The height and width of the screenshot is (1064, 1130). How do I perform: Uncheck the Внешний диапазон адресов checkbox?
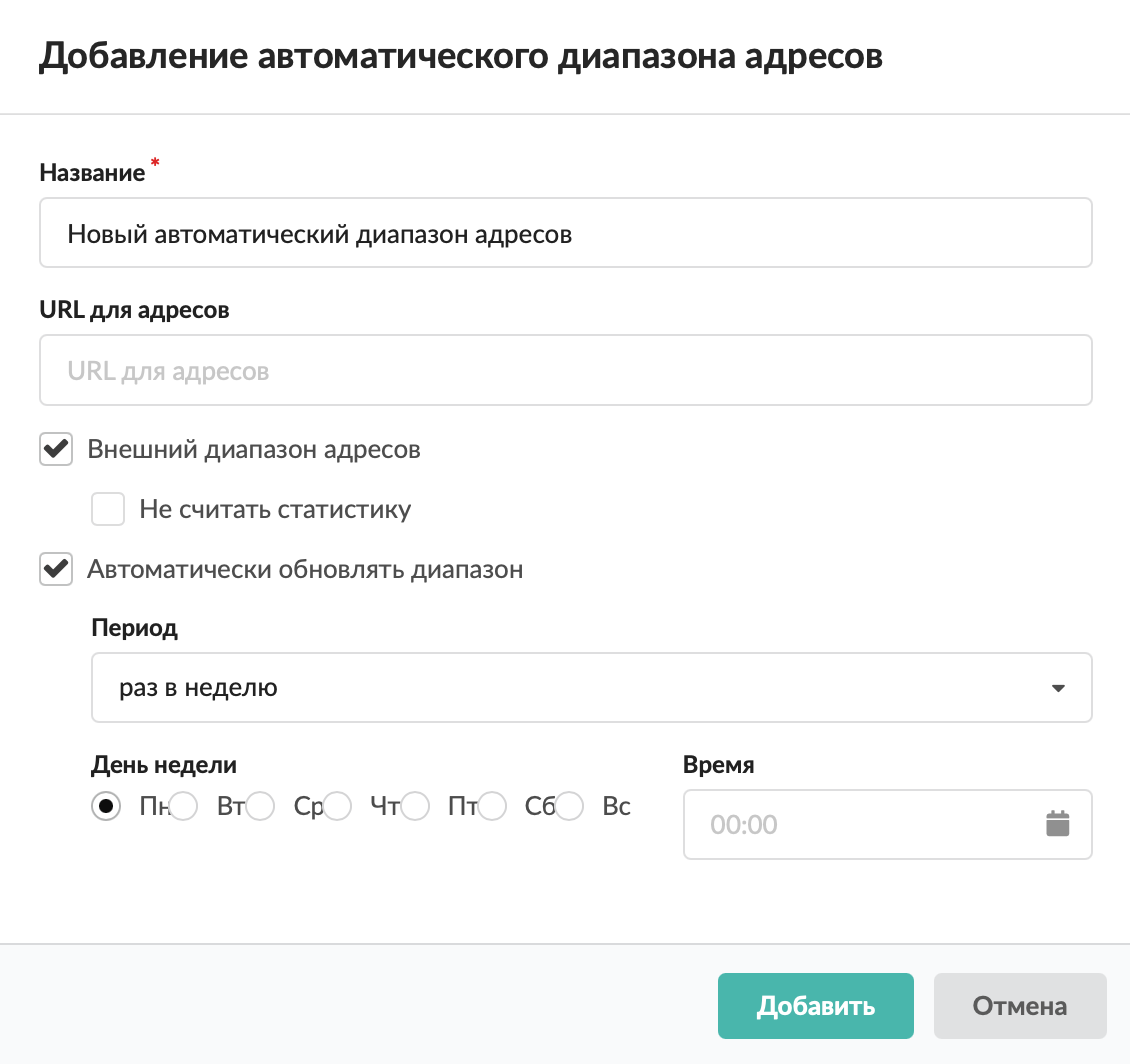point(56,449)
